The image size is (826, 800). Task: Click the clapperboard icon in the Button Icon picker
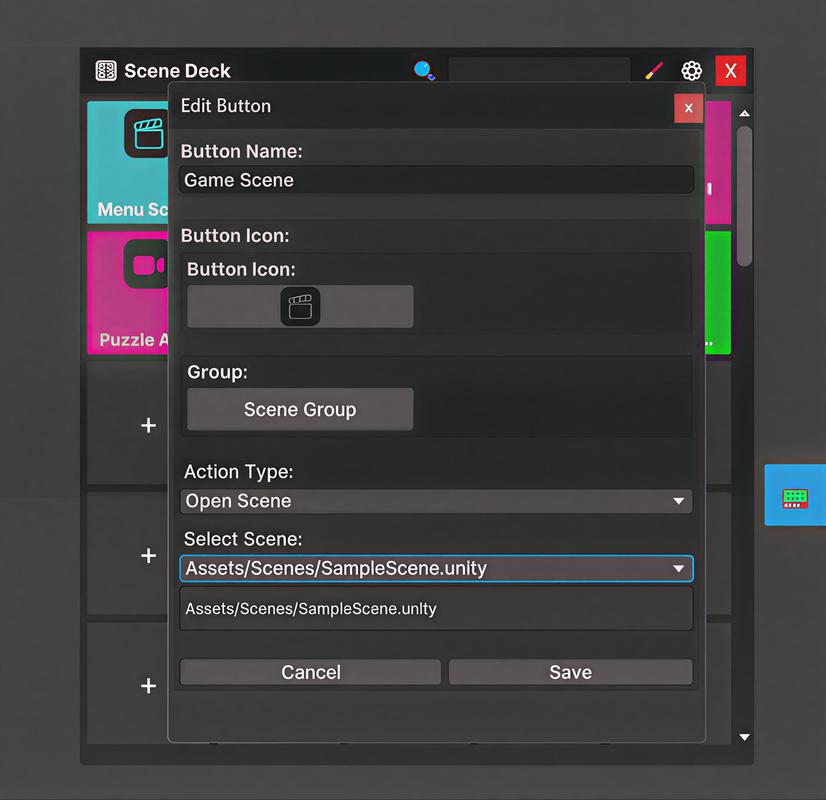point(300,306)
